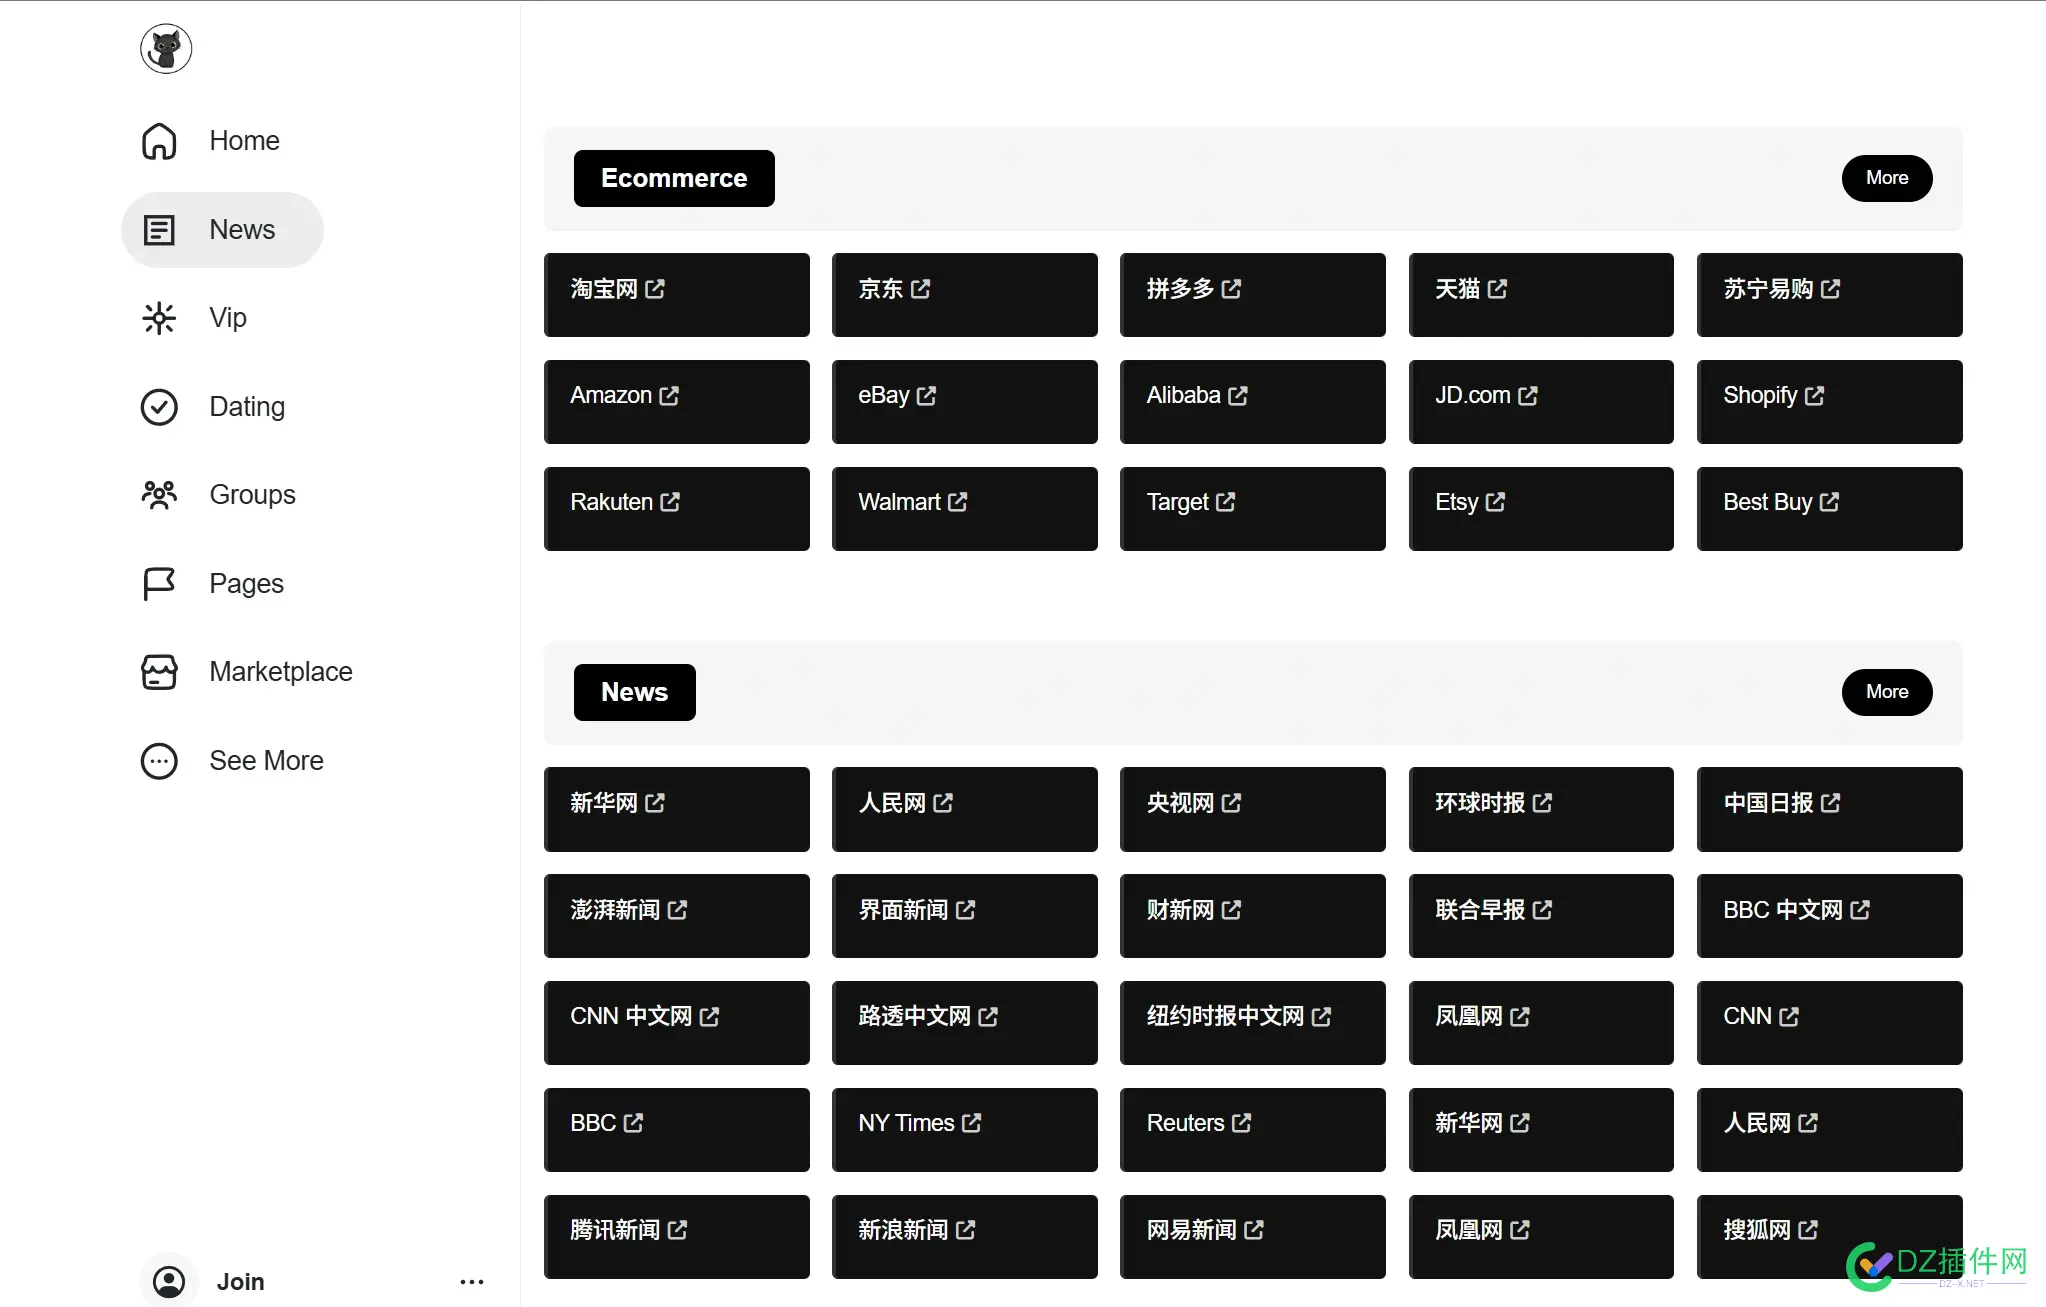Click the Home house icon
This screenshot has height=1307, width=2046.
[x=159, y=141]
